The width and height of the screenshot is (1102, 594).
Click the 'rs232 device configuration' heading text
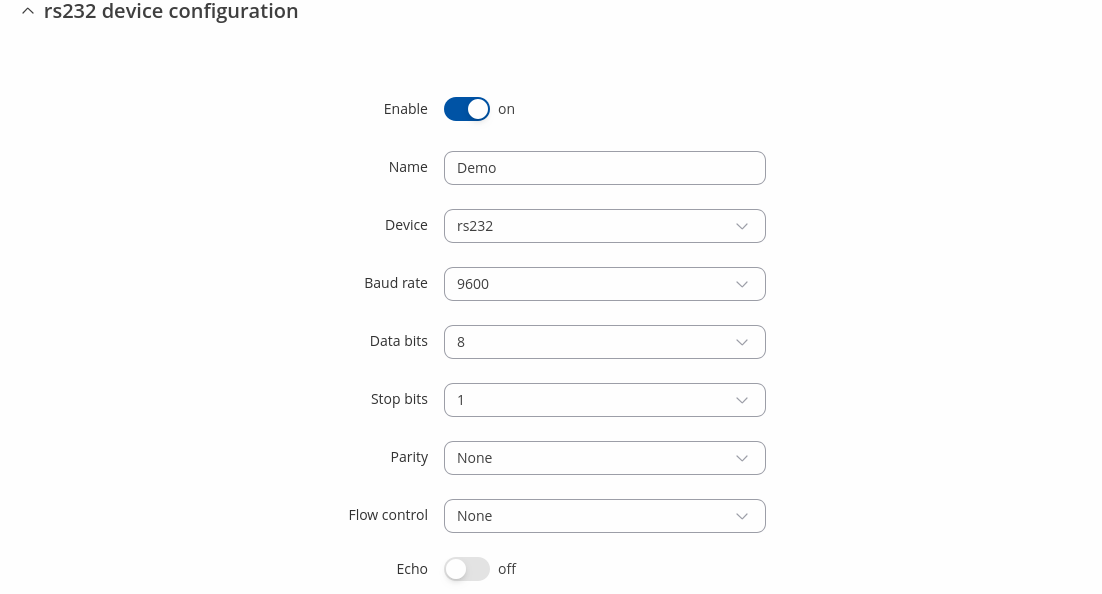(171, 12)
